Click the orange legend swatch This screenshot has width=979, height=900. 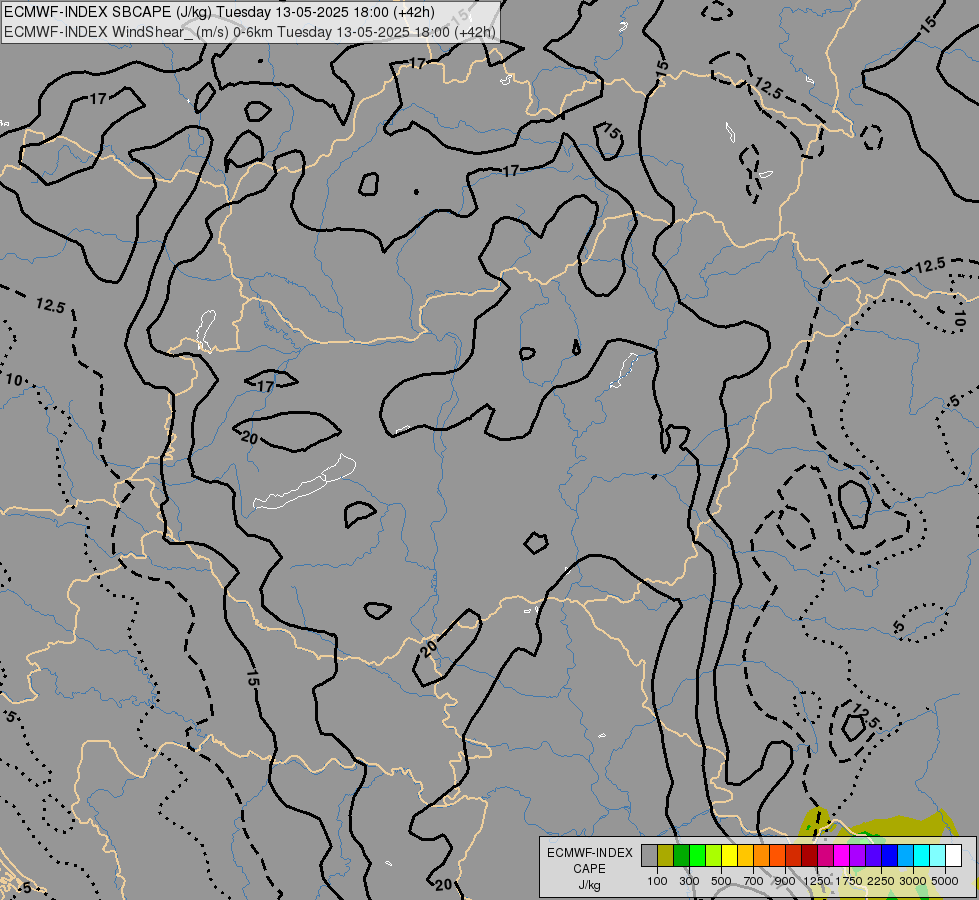point(761,855)
